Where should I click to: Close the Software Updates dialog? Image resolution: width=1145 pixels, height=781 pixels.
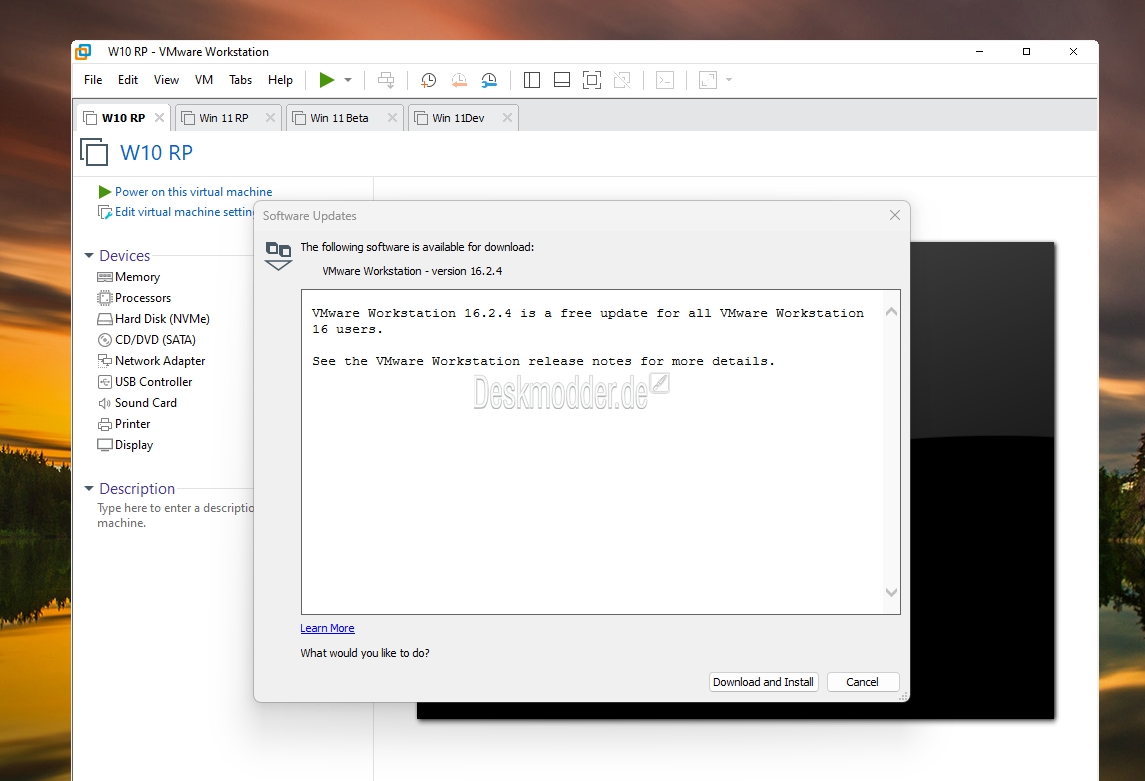(x=895, y=215)
